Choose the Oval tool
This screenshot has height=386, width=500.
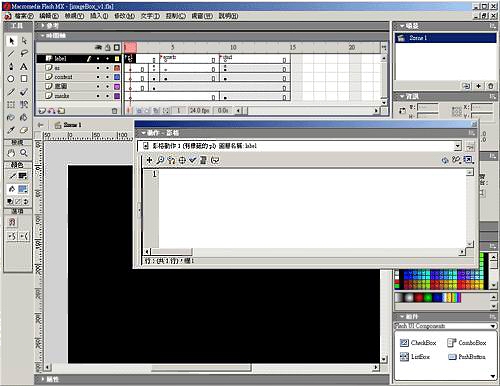[x=11, y=79]
